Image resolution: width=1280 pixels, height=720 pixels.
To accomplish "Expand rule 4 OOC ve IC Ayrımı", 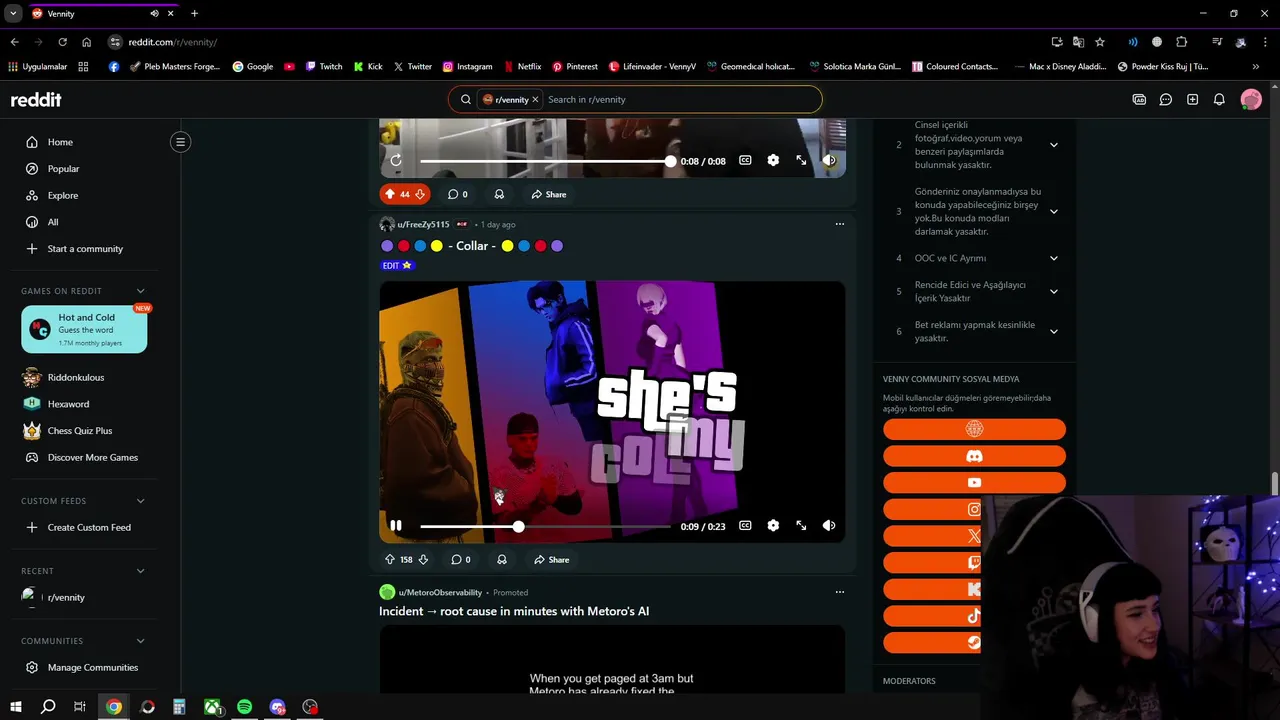I will [1054, 258].
